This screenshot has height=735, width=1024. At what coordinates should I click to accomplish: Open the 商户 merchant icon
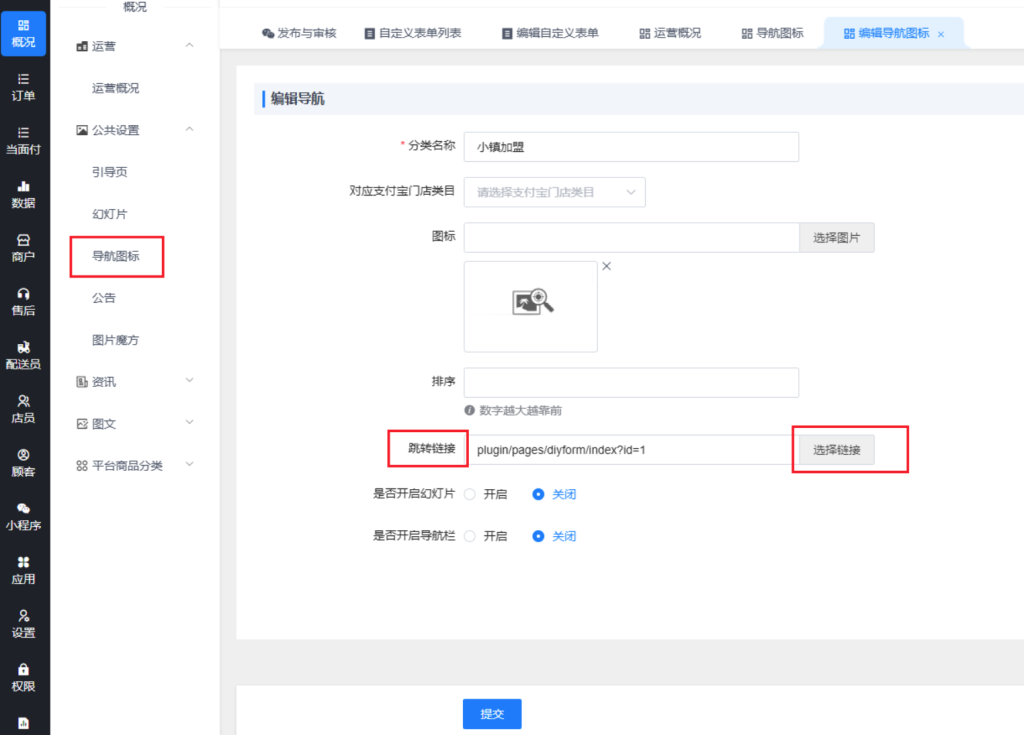click(24, 248)
